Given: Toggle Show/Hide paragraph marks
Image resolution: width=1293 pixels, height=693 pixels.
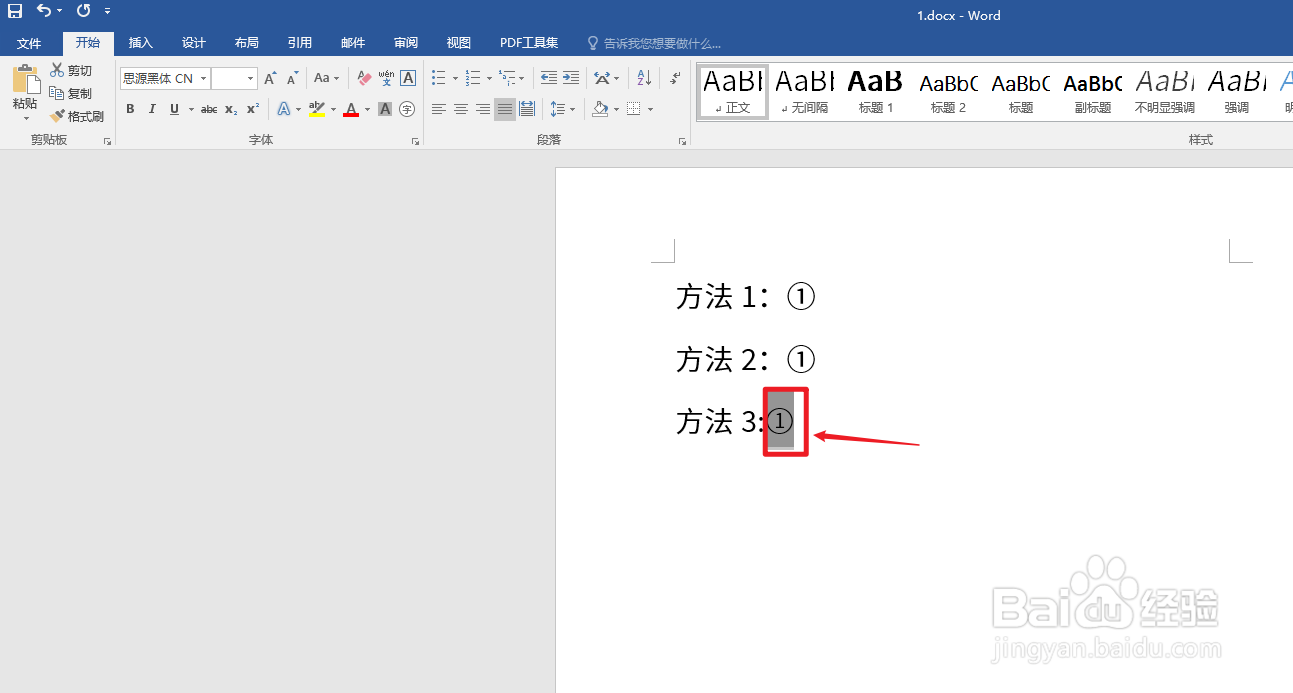Looking at the screenshot, I should pyautogui.click(x=675, y=78).
